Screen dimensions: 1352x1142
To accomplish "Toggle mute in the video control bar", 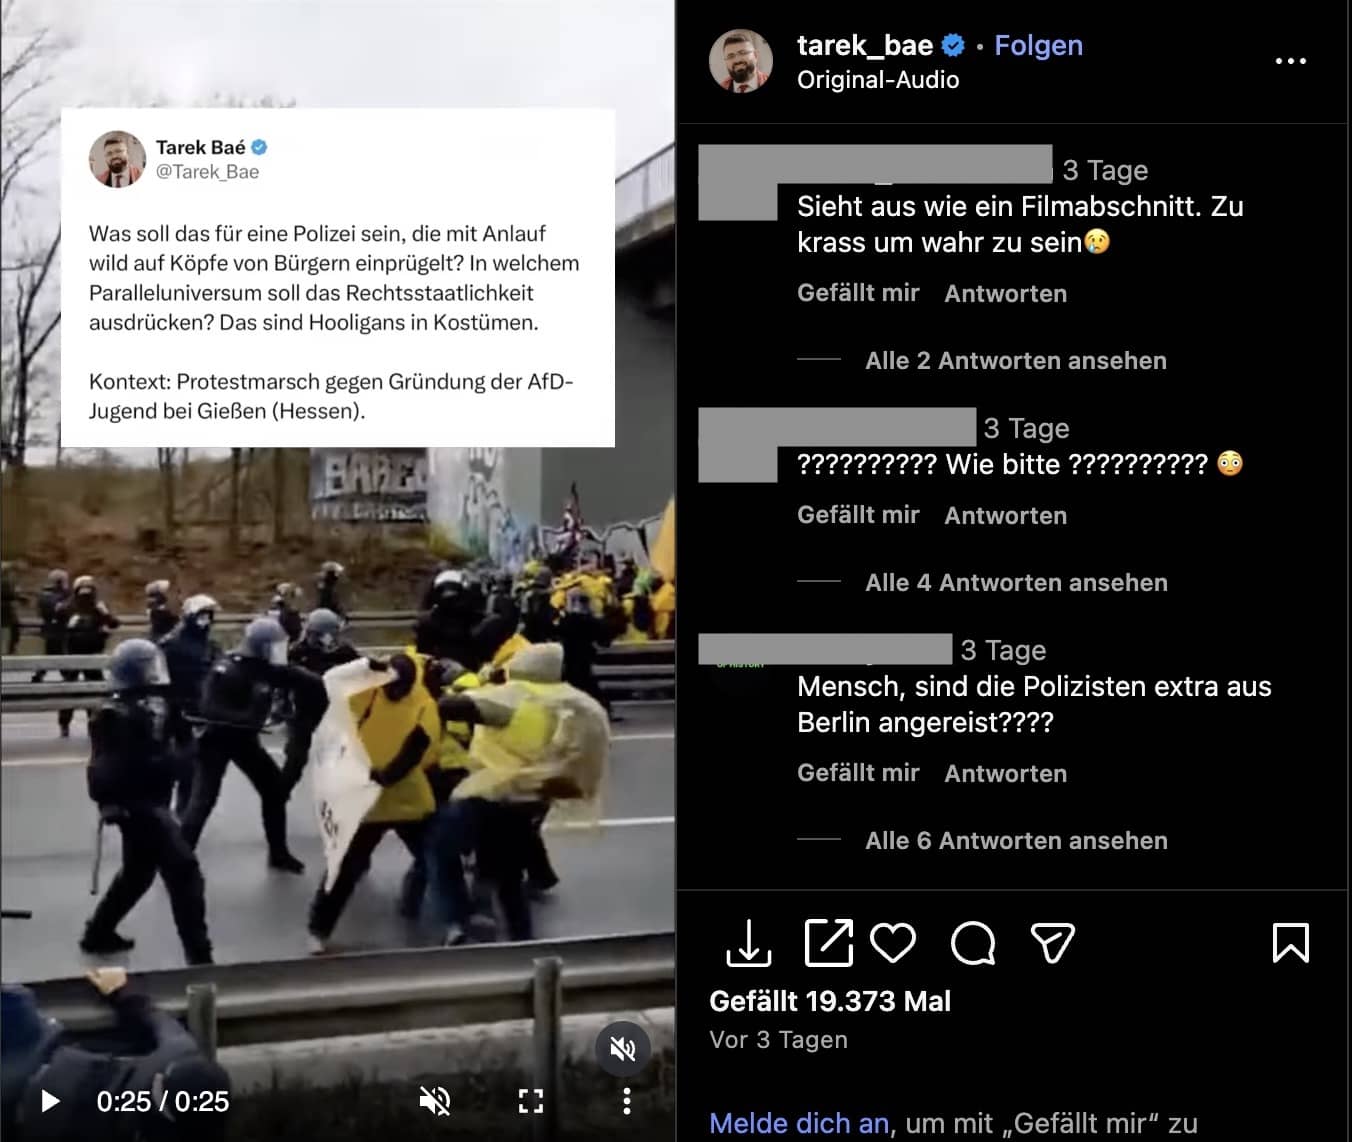I will coord(435,1102).
